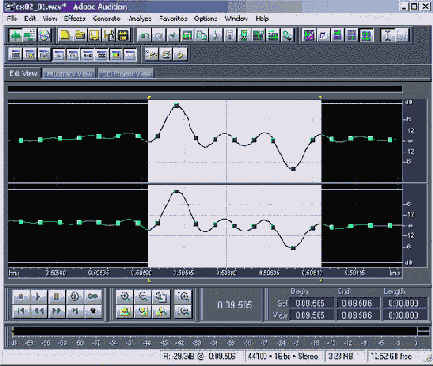433x366 pixels.
Task: Open the Generate menu
Action: point(106,19)
